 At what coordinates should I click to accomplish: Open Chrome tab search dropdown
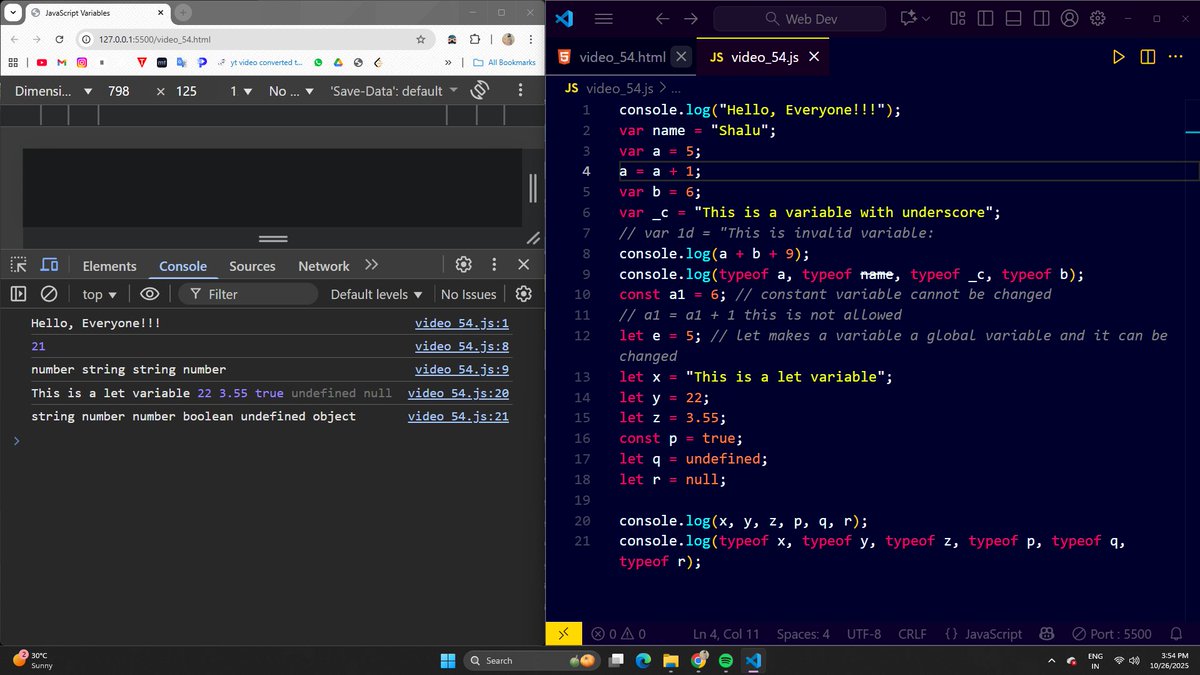coord(15,14)
